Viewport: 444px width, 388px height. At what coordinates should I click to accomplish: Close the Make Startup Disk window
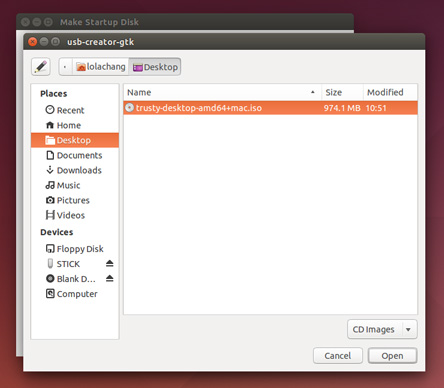25,22
